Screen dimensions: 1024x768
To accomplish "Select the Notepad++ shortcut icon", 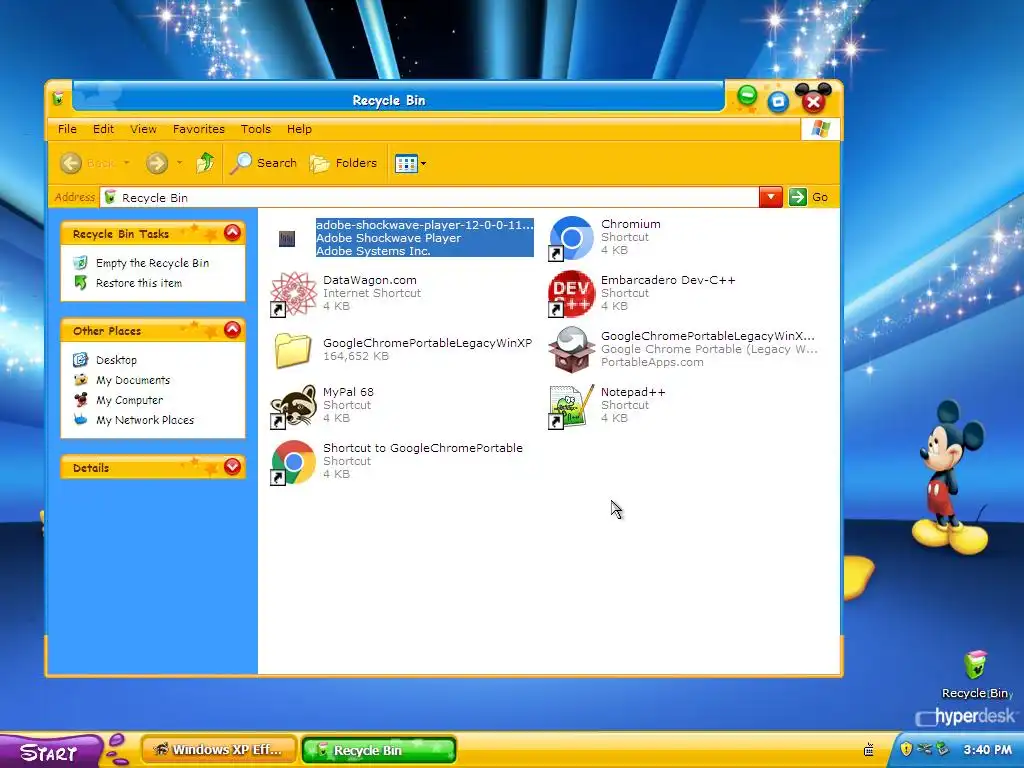I will [571, 406].
